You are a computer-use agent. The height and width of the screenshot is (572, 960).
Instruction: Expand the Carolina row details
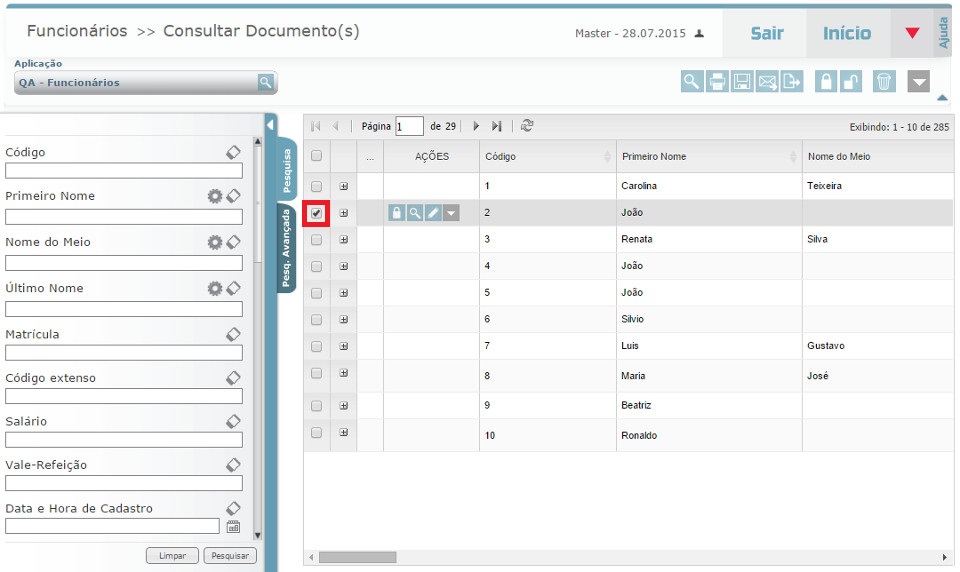point(343,186)
